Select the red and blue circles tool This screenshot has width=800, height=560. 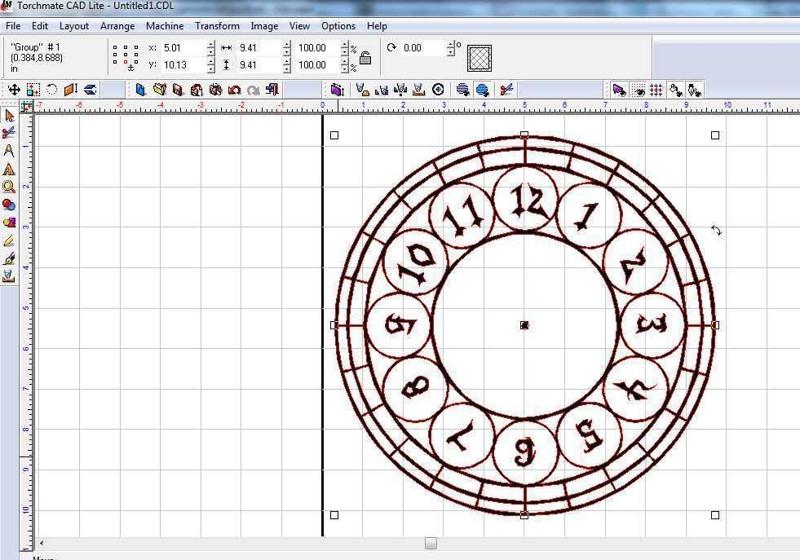click(x=9, y=205)
